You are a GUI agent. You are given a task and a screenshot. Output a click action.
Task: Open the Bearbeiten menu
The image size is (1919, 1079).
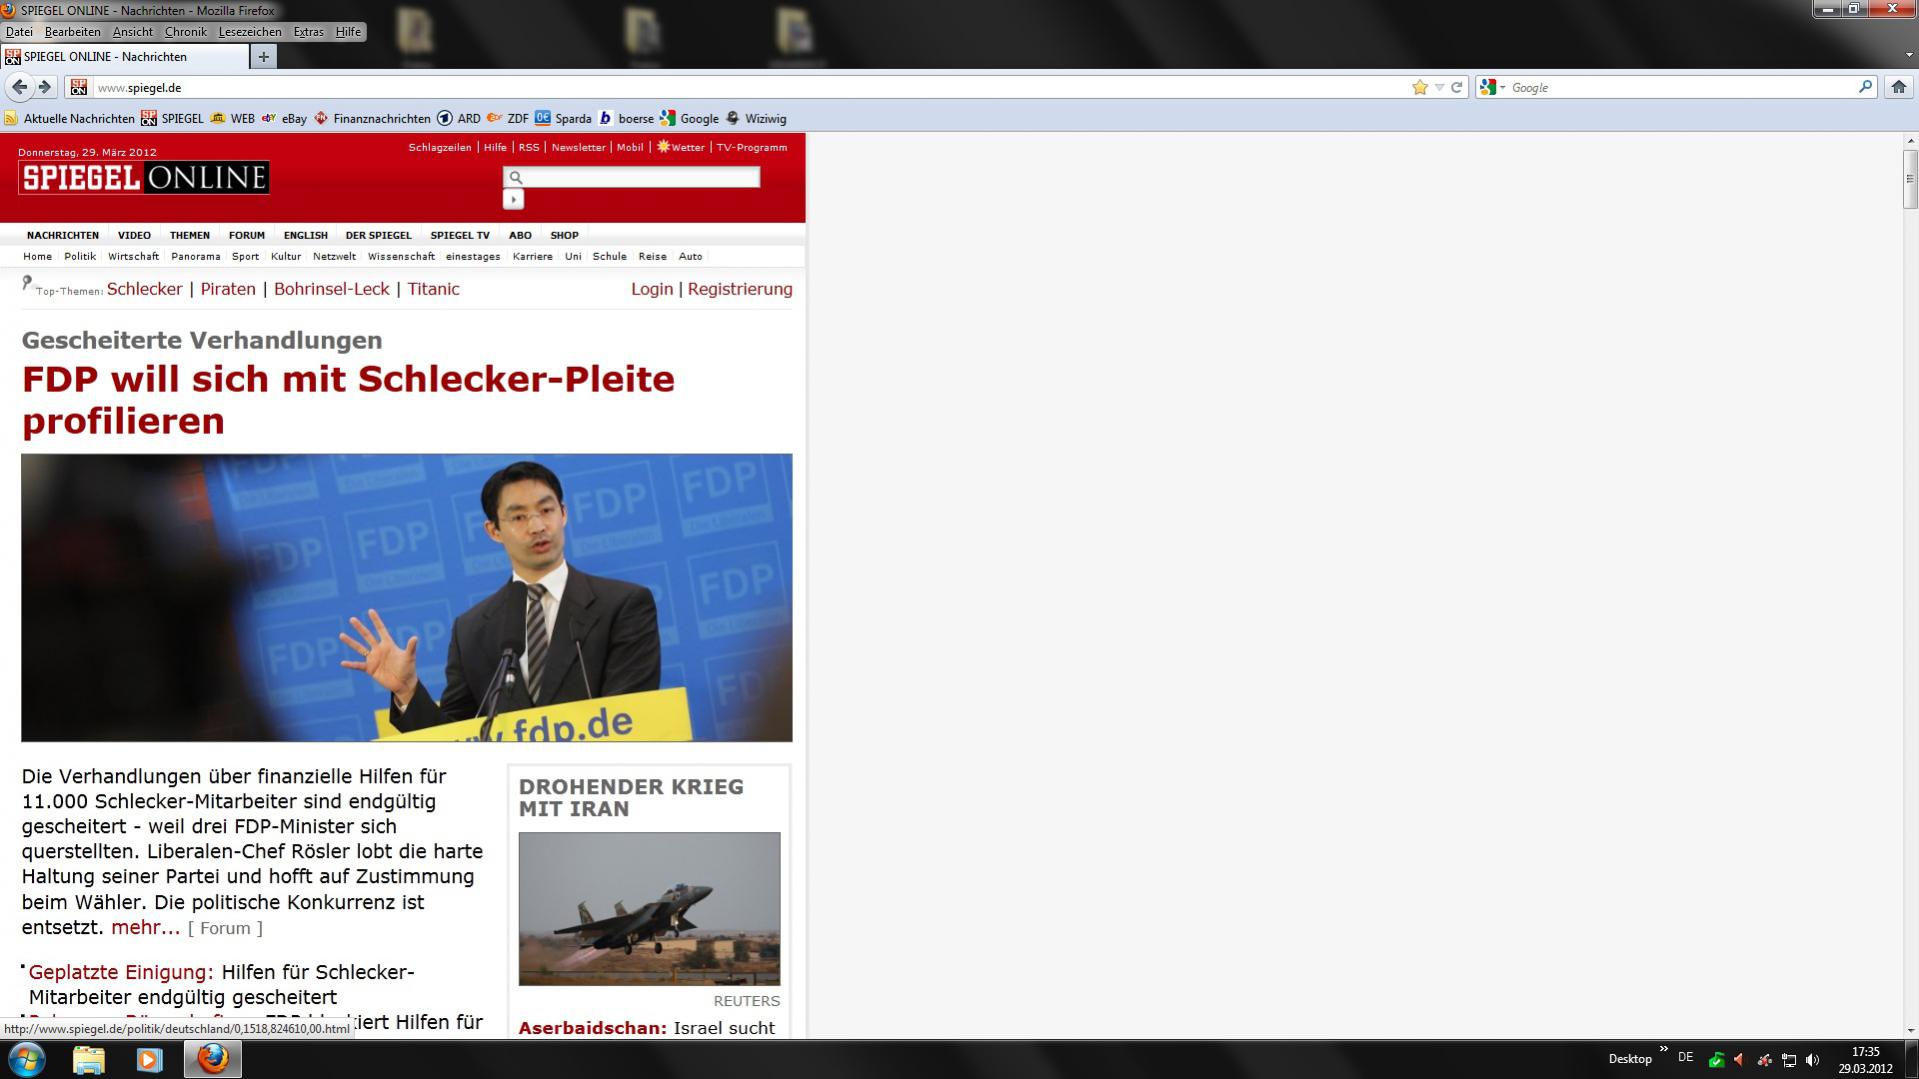tap(72, 32)
